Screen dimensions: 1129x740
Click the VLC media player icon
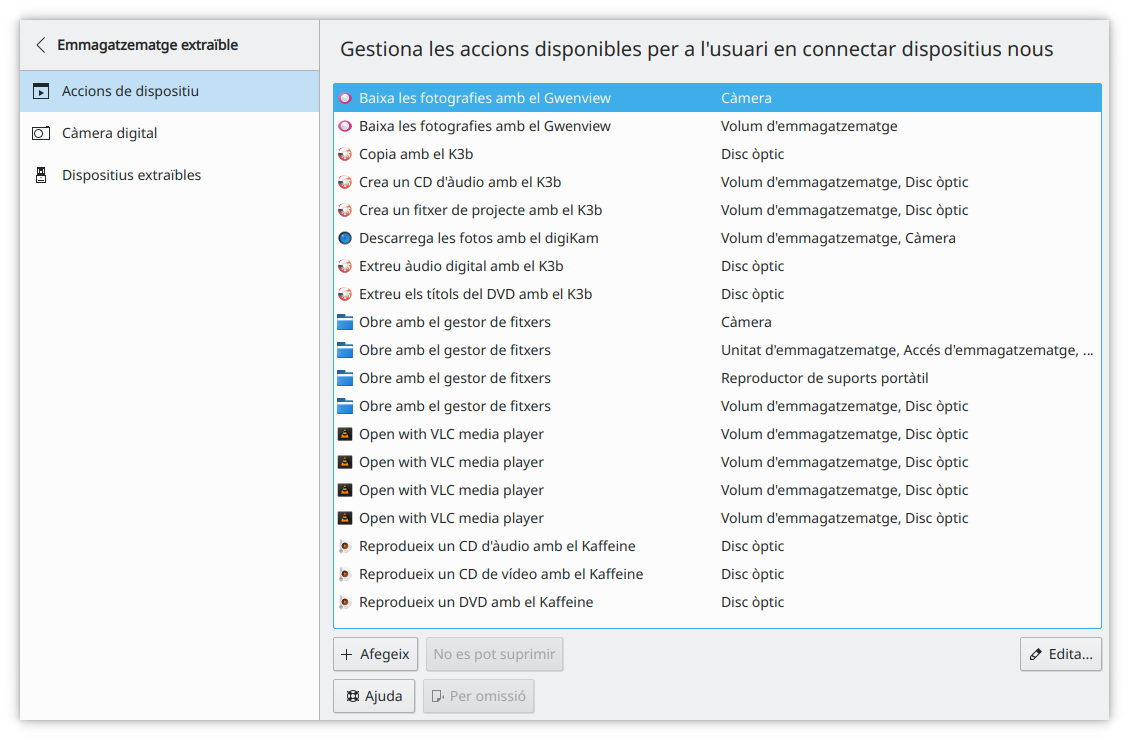click(345, 434)
